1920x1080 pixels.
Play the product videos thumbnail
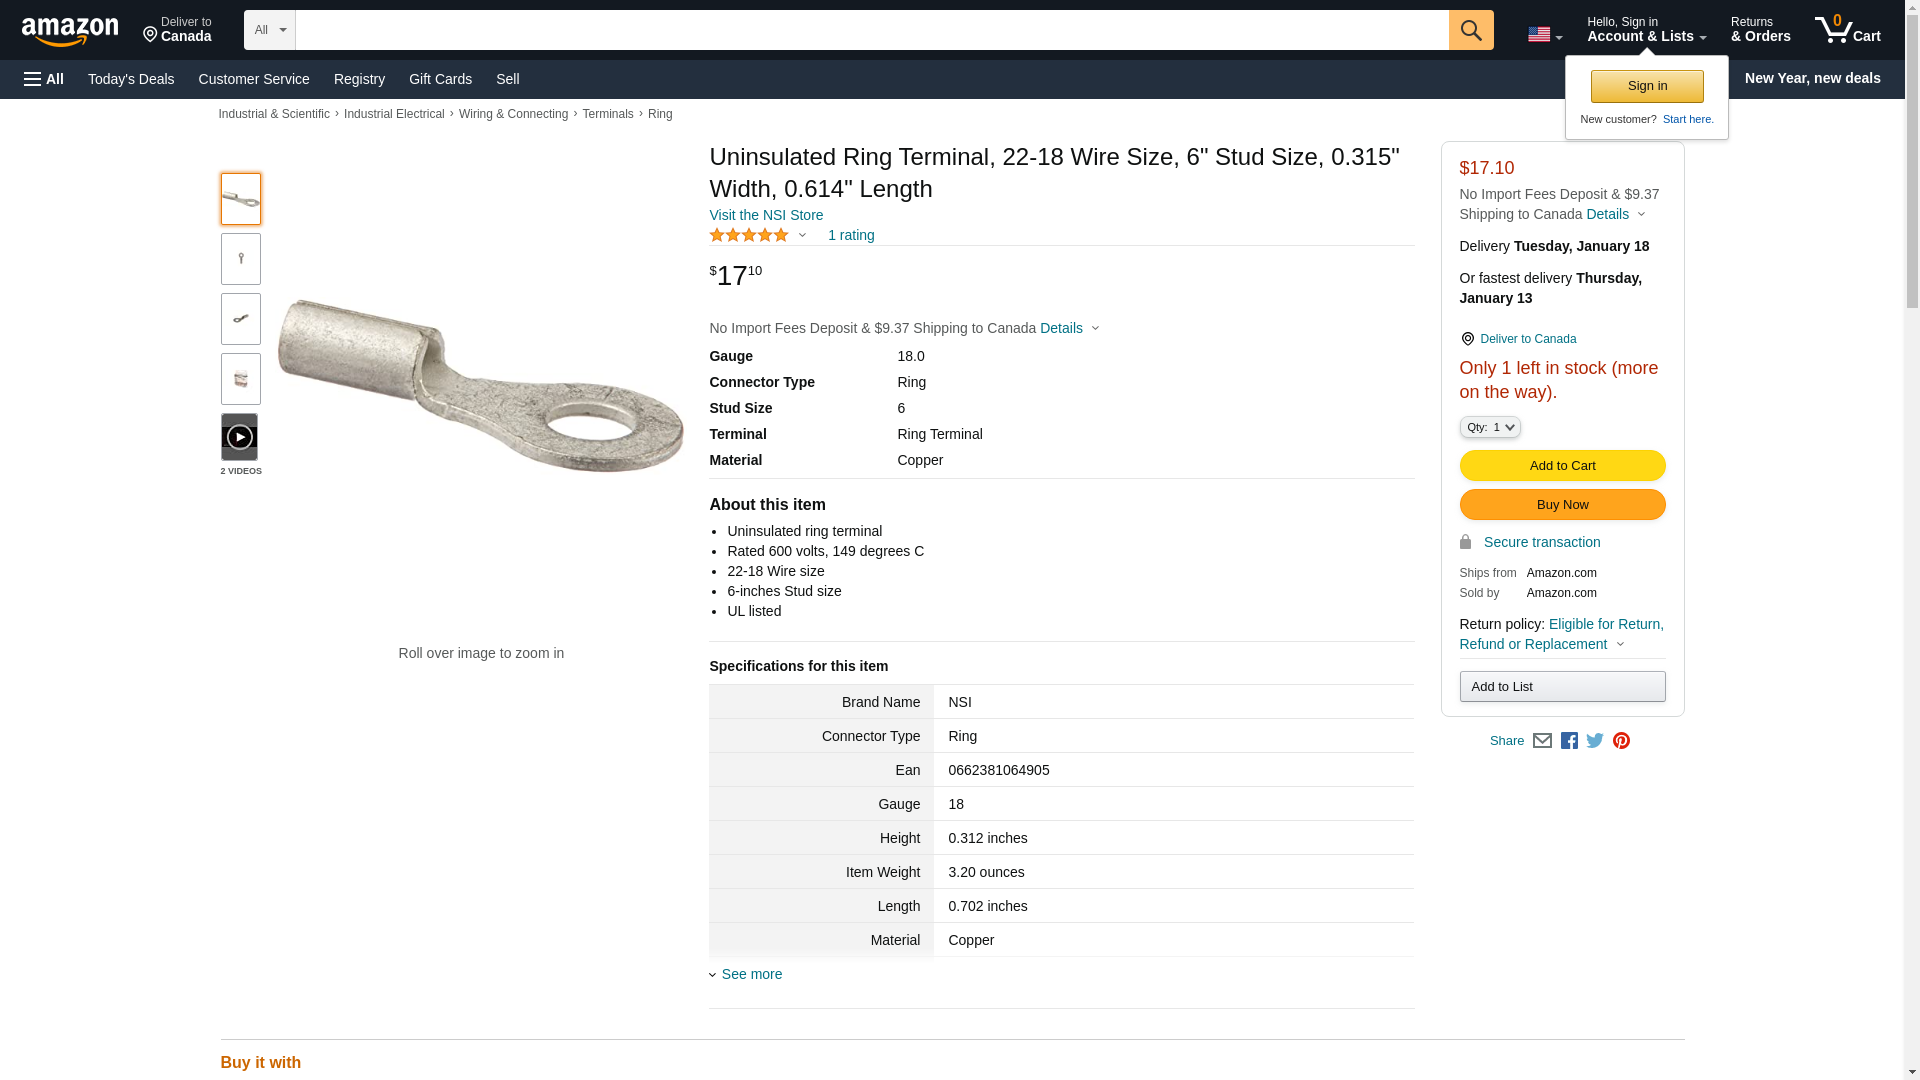click(x=240, y=437)
